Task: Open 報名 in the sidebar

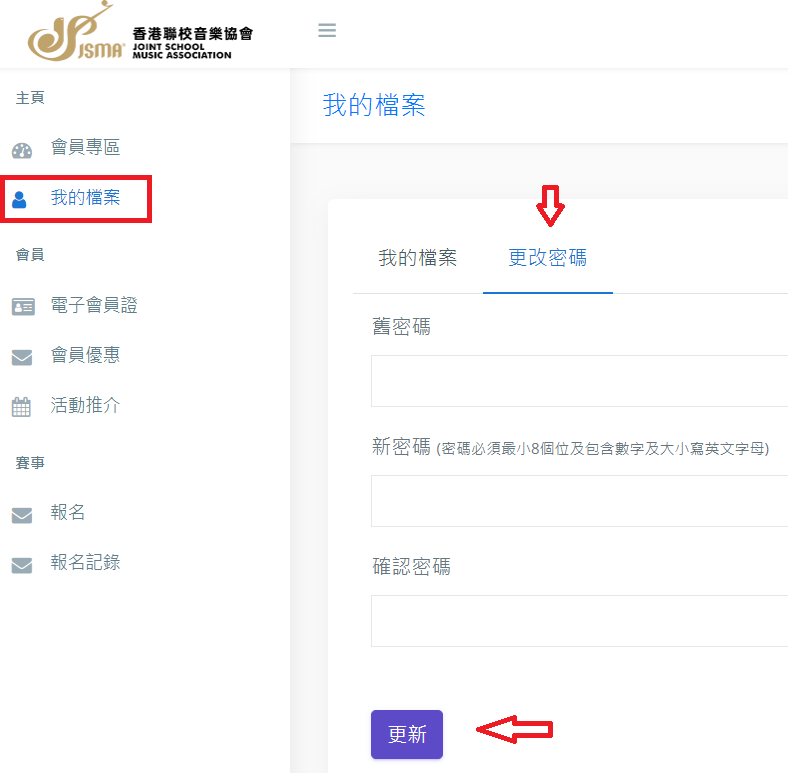Action: pyautogui.click(x=67, y=513)
